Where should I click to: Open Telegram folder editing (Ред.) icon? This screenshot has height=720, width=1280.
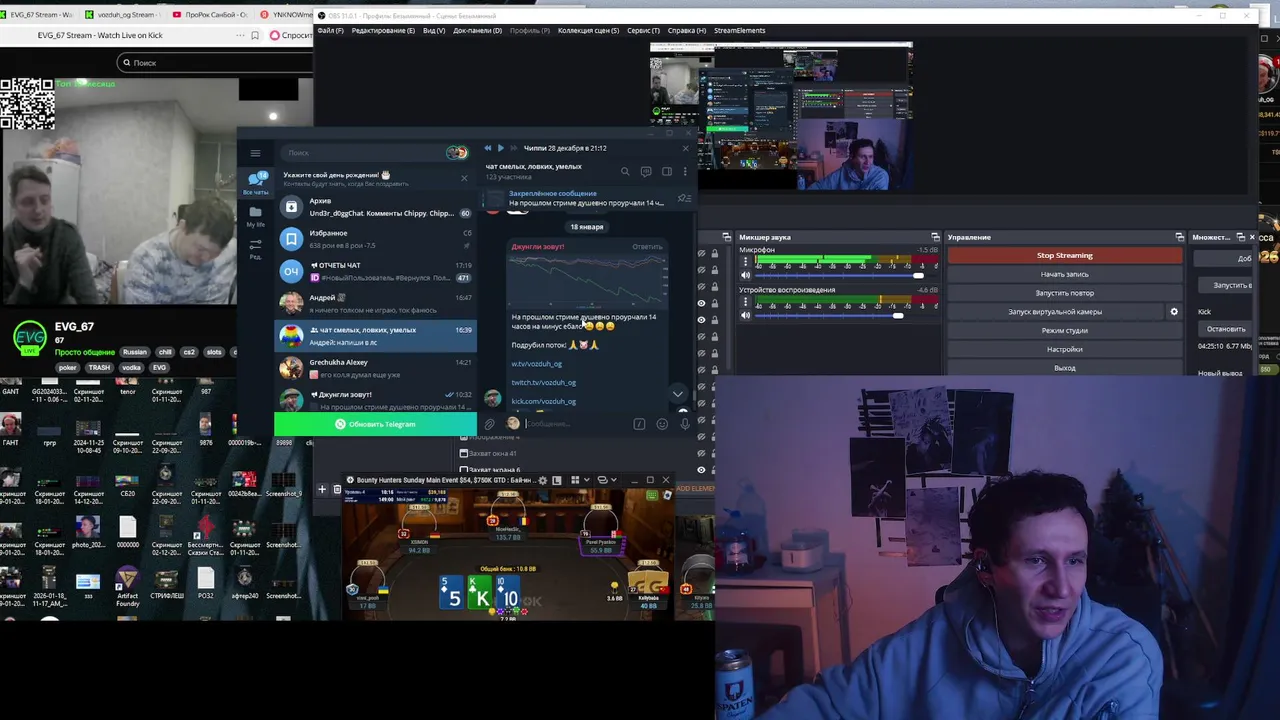pos(256,248)
